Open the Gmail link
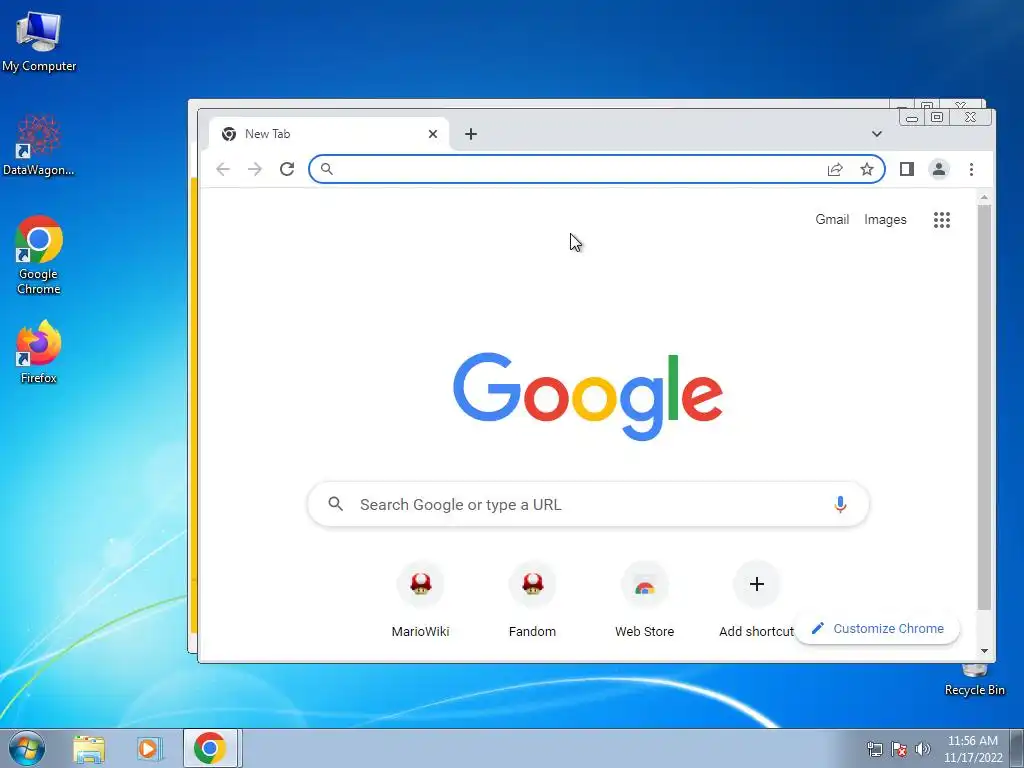This screenshot has height=768, width=1024. click(x=832, y=219)
